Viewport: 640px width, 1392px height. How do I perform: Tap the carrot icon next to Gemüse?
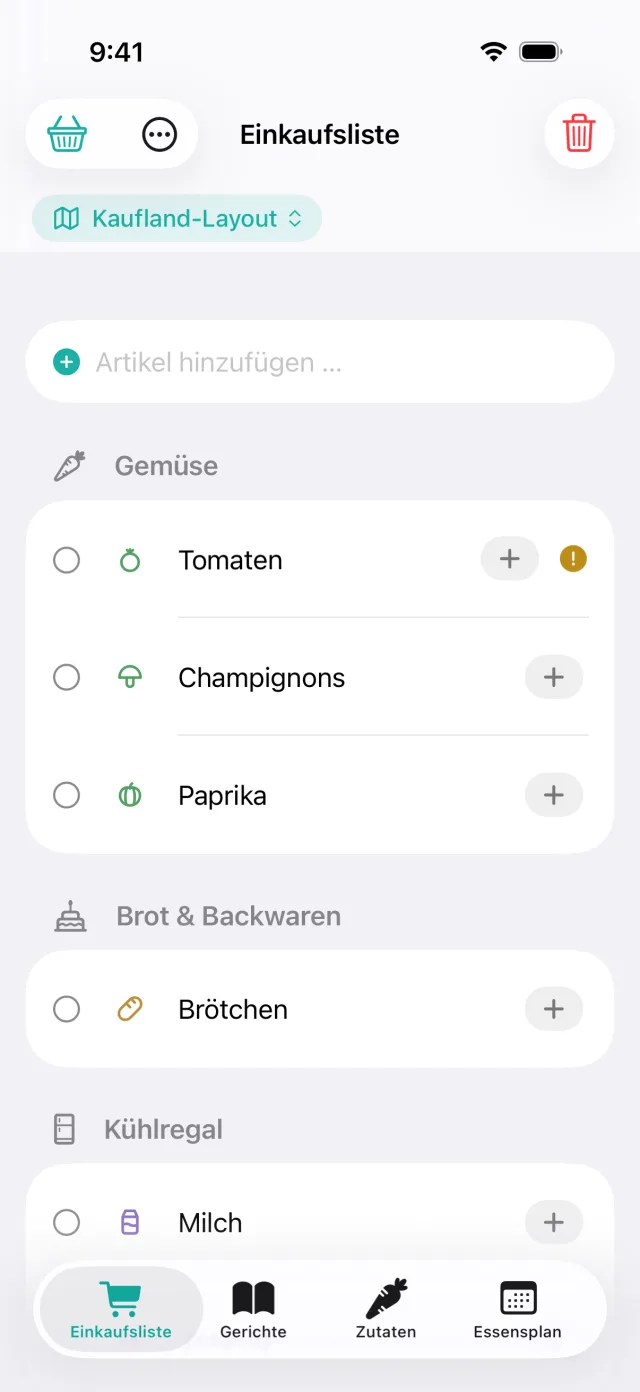(69, 466)
